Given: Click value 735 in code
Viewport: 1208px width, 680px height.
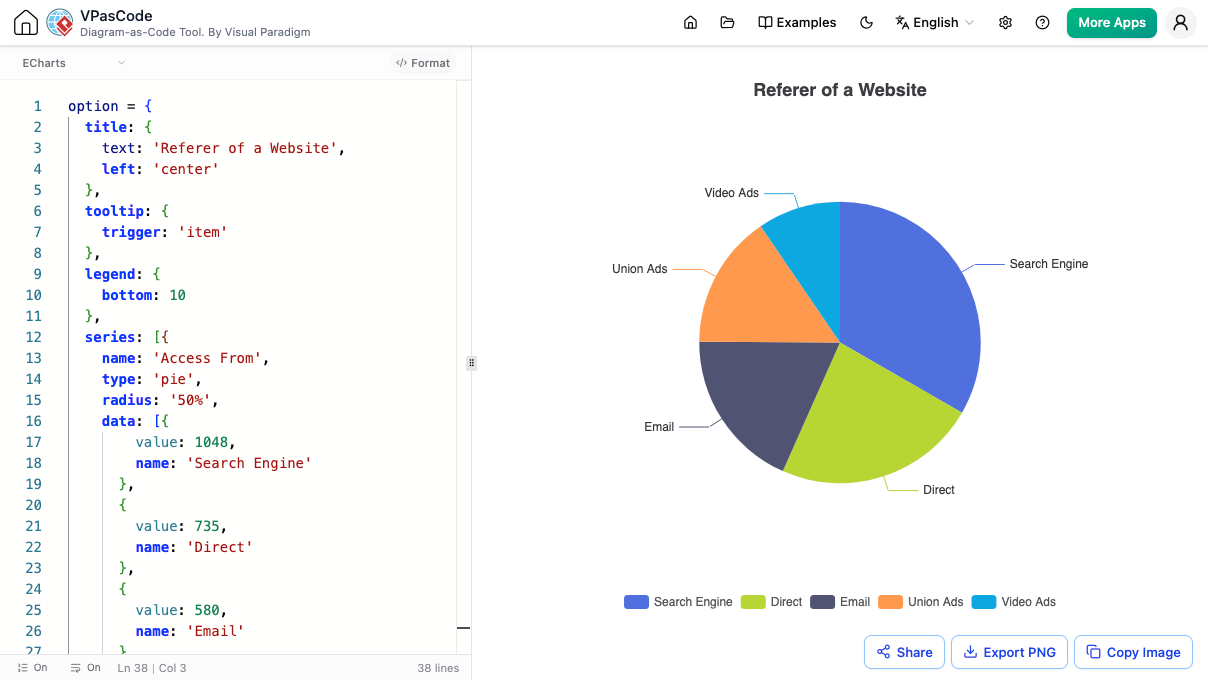Looking at the screenshot, I should 207,526.
